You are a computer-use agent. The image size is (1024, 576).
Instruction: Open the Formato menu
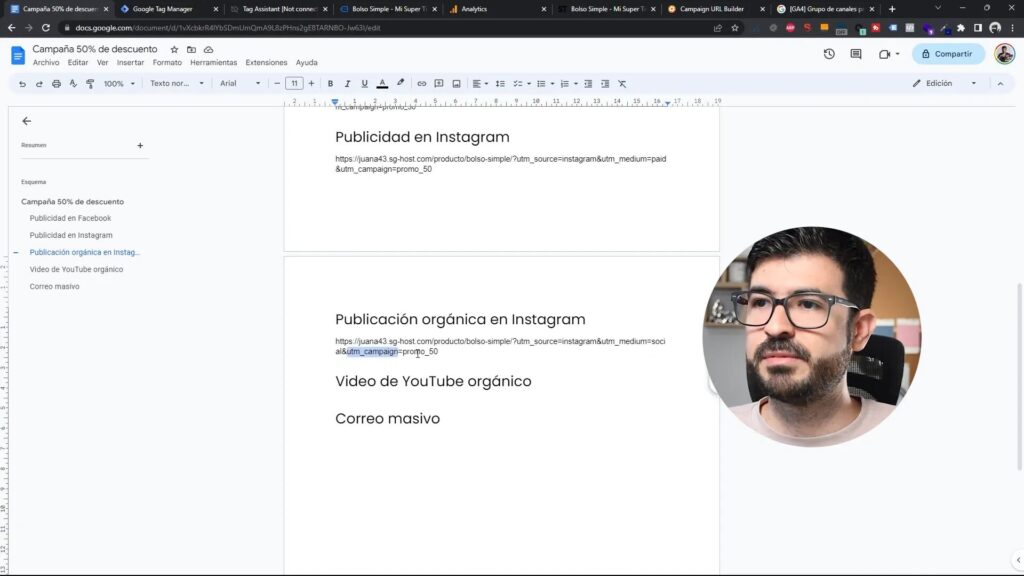[167, 63]
